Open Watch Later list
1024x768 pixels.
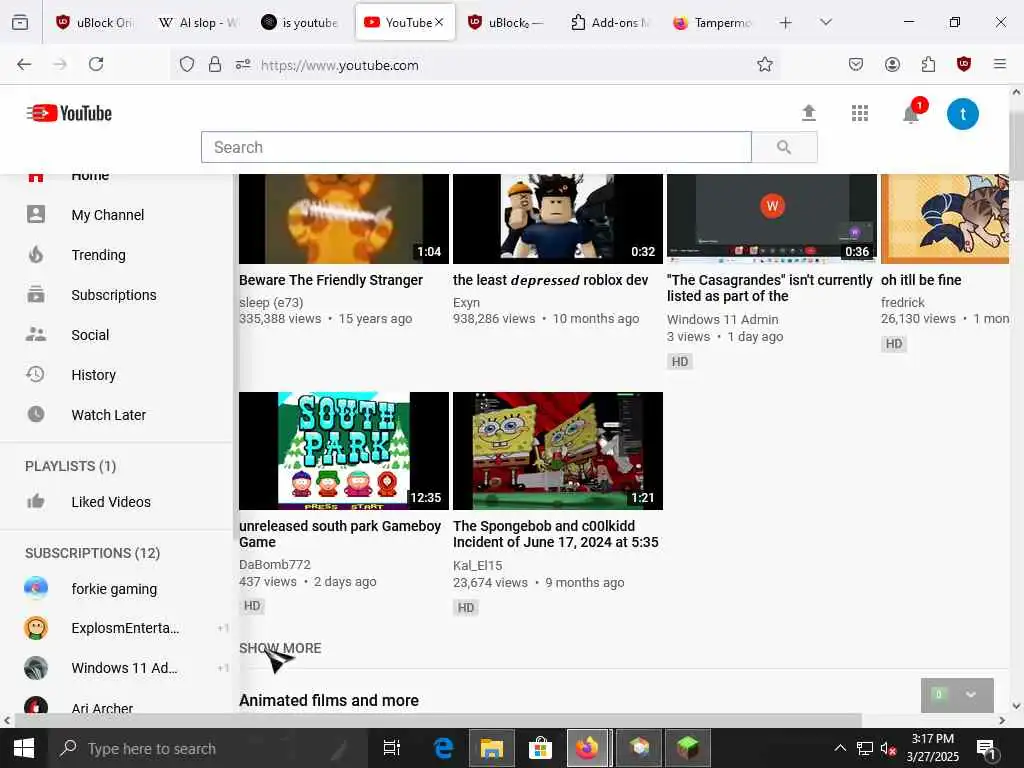108,415
